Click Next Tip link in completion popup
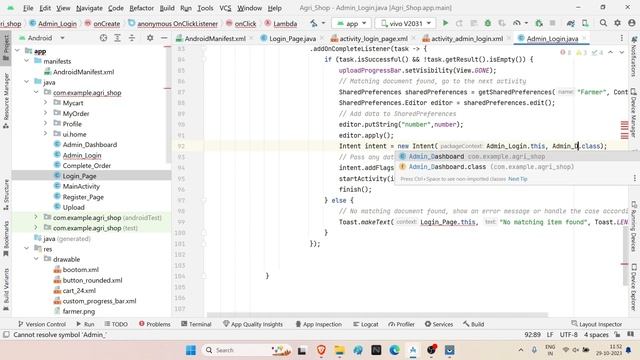 [x=518, y=179]
